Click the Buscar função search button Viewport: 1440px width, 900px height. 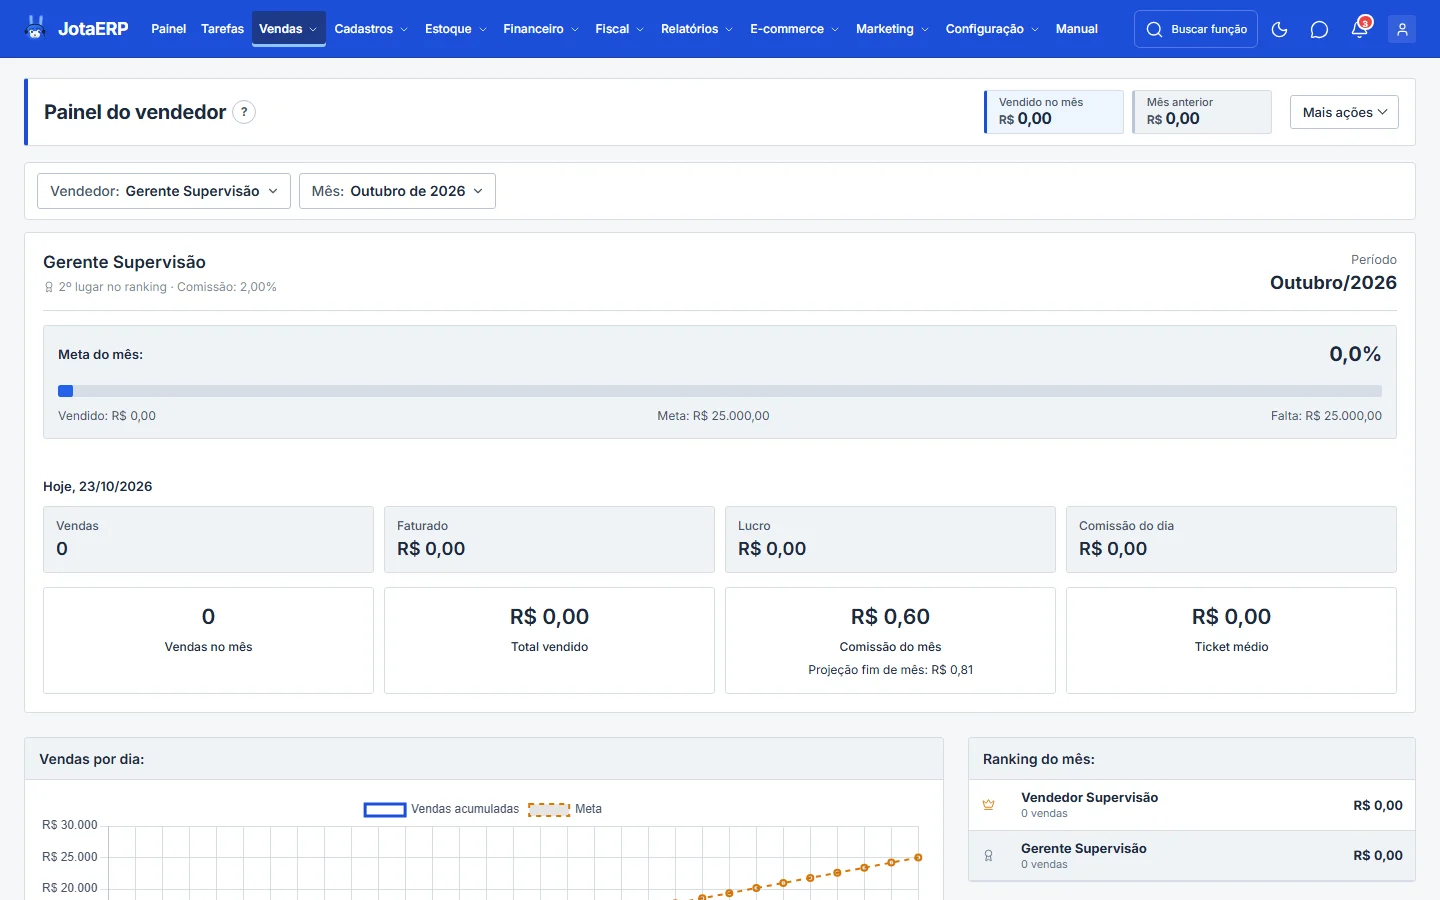pyautogui.click(x=1196, y=29)
